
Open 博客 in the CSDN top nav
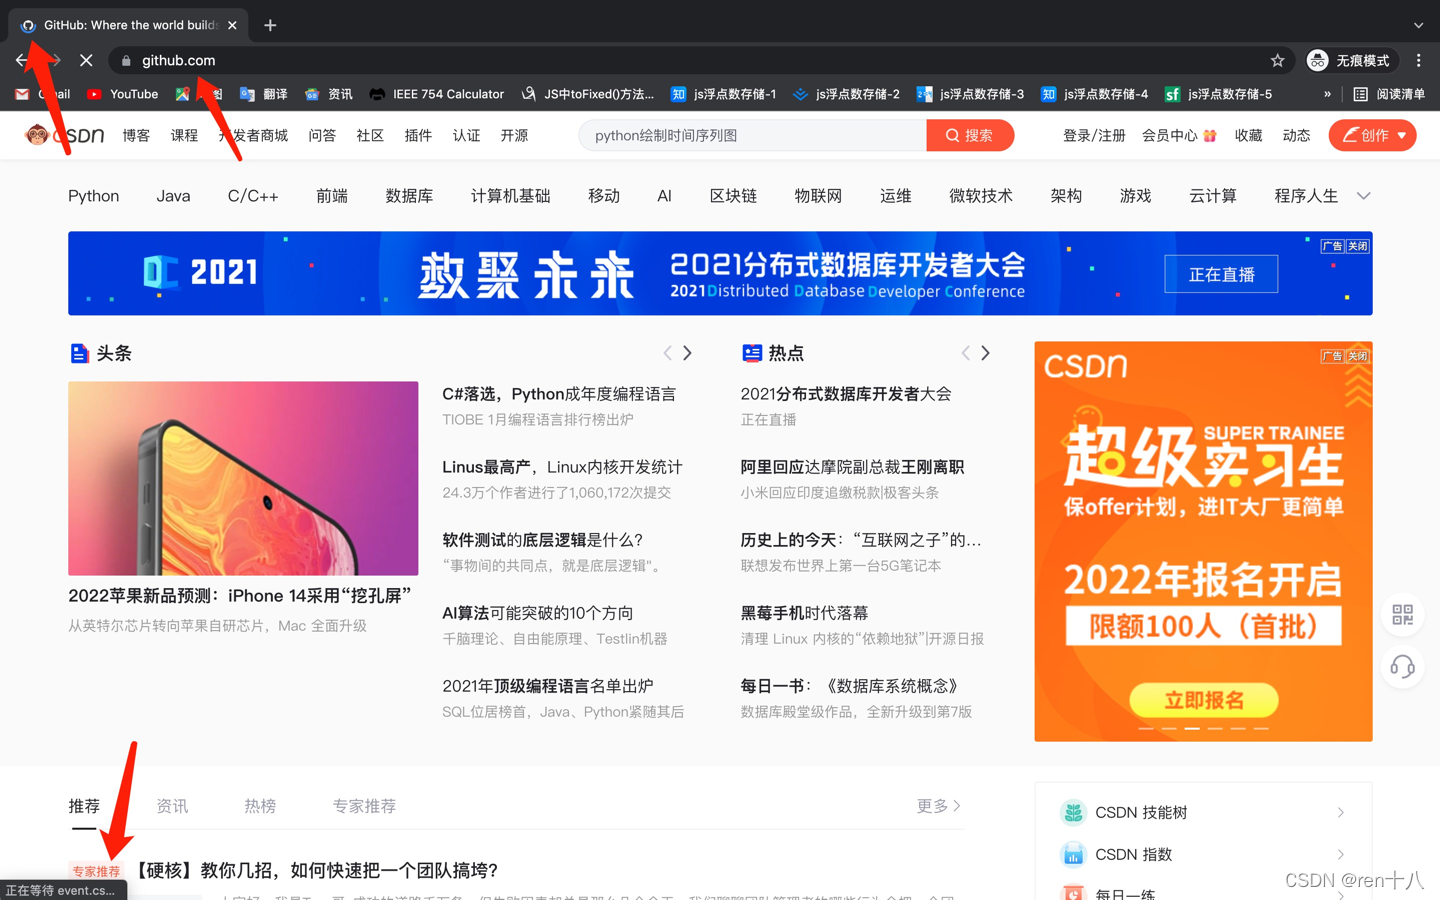point(136,135)
